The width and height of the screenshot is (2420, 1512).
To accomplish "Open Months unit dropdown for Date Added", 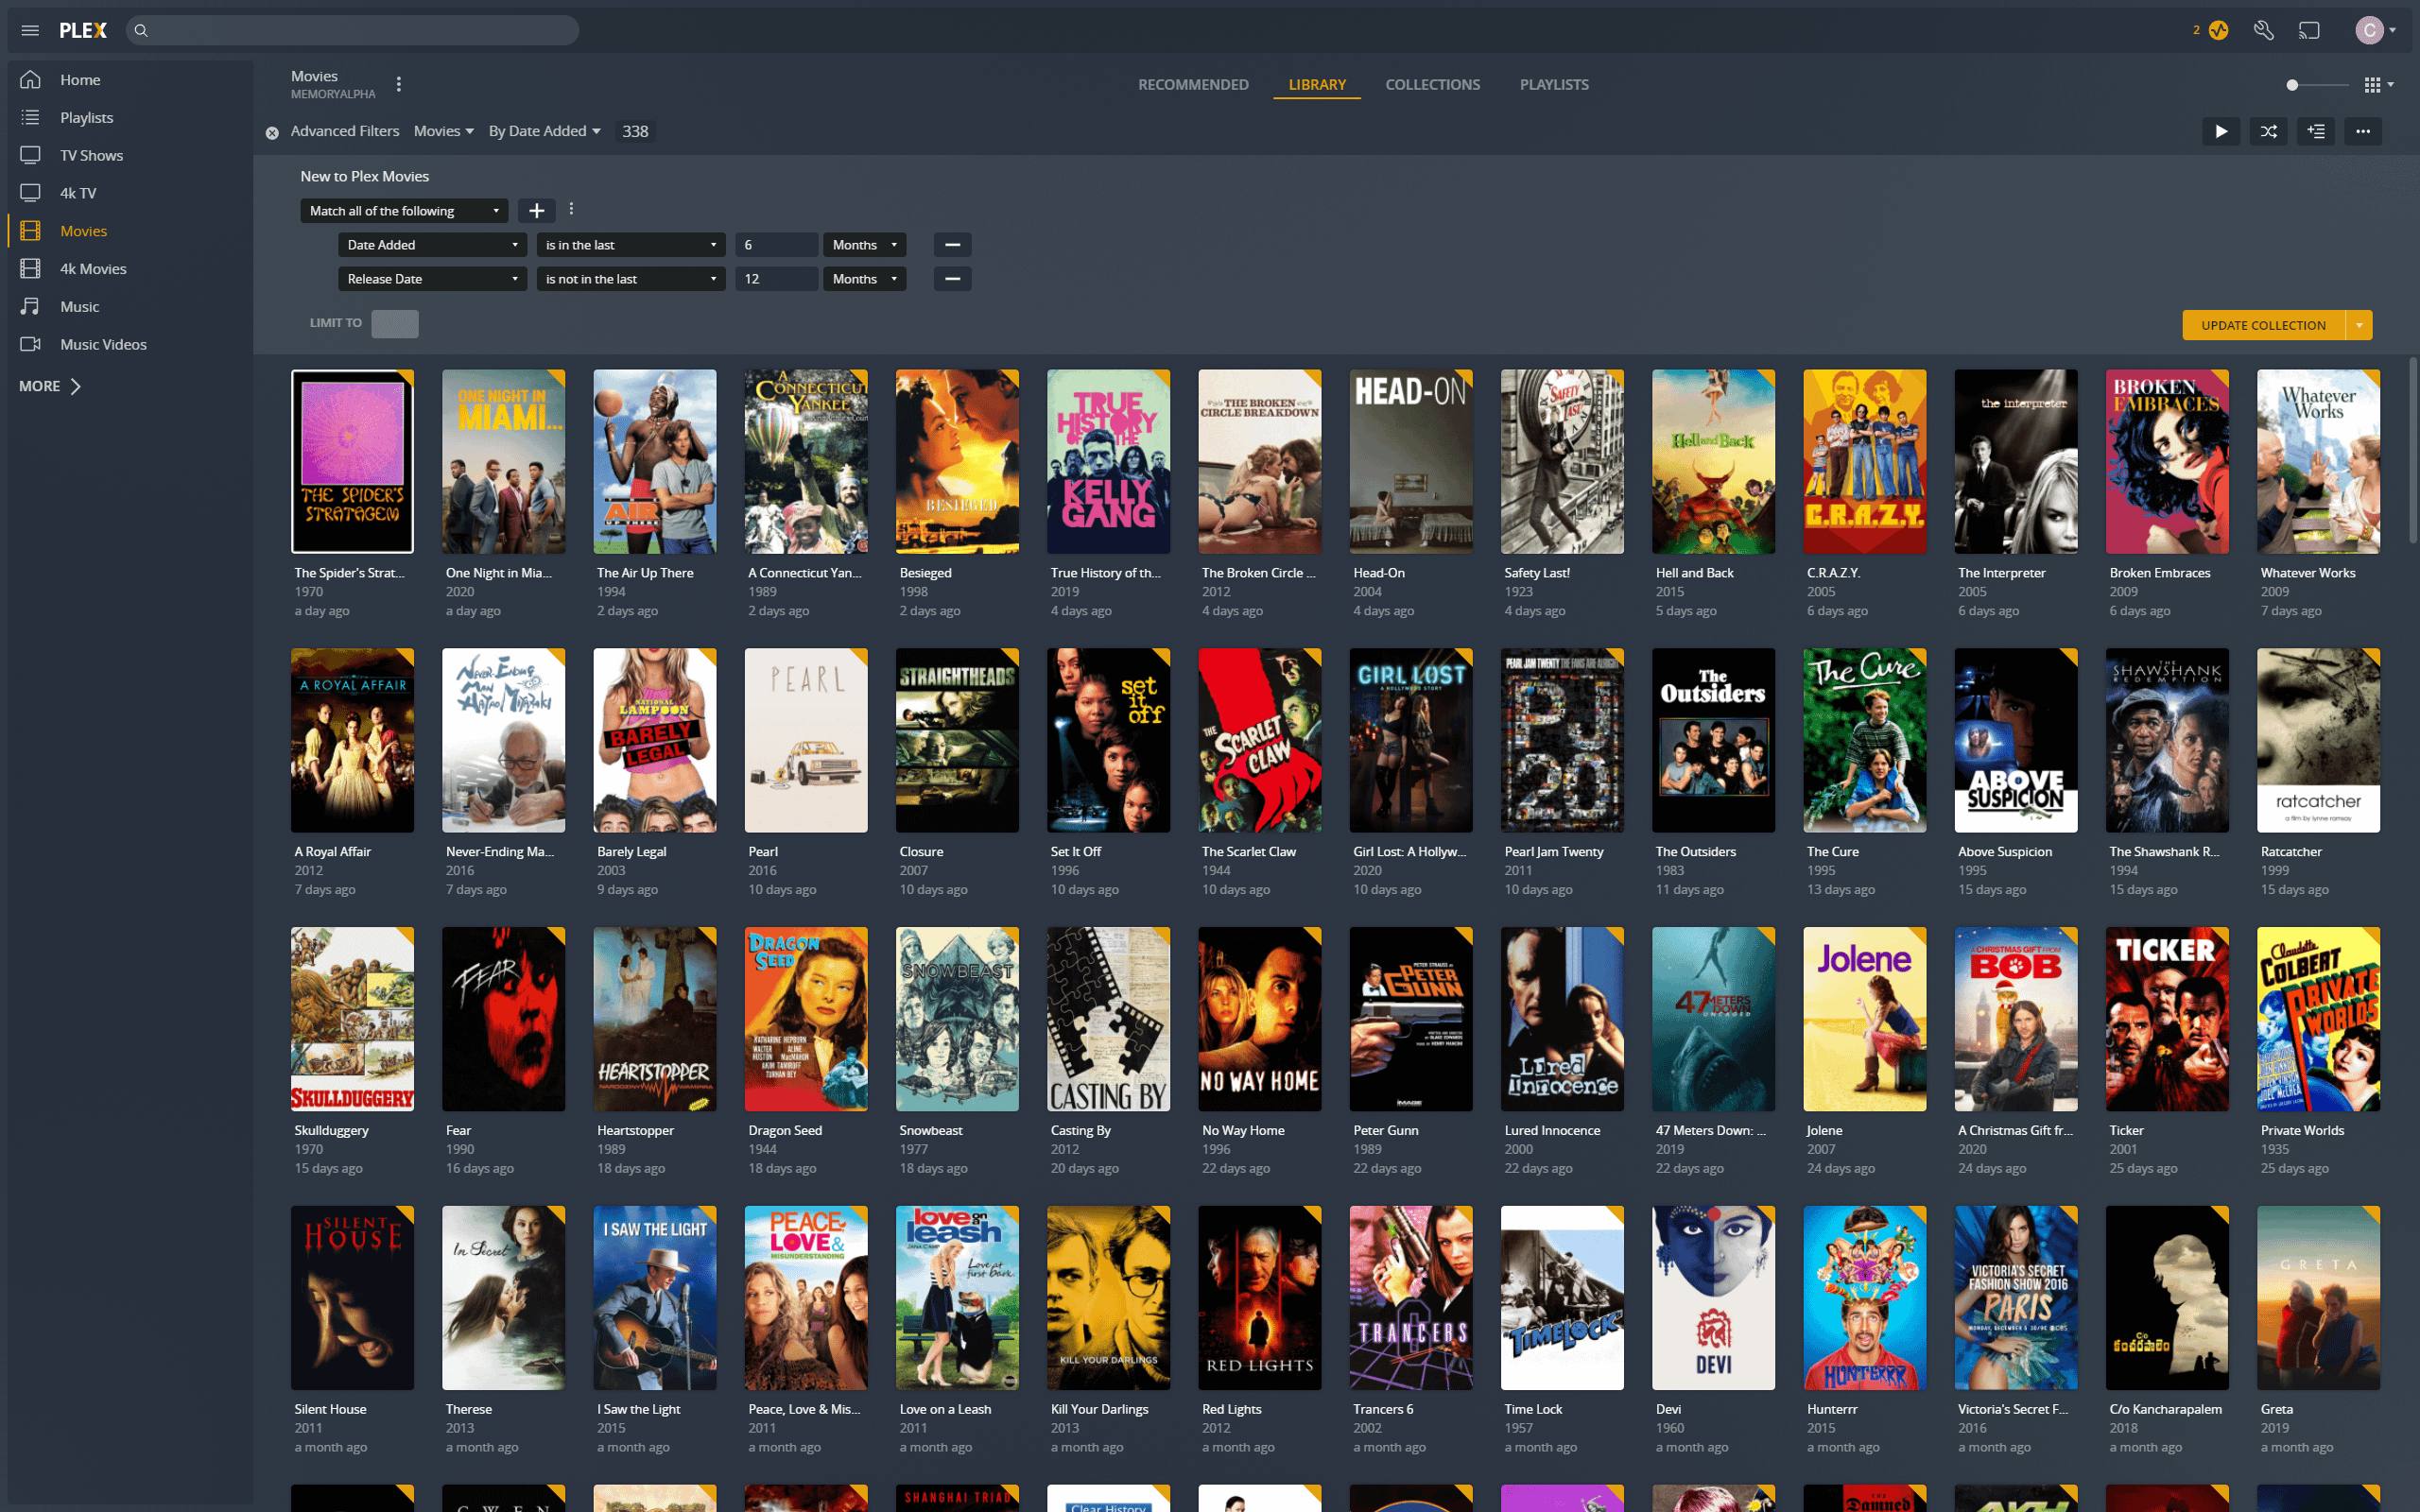I will click(865, 245).
